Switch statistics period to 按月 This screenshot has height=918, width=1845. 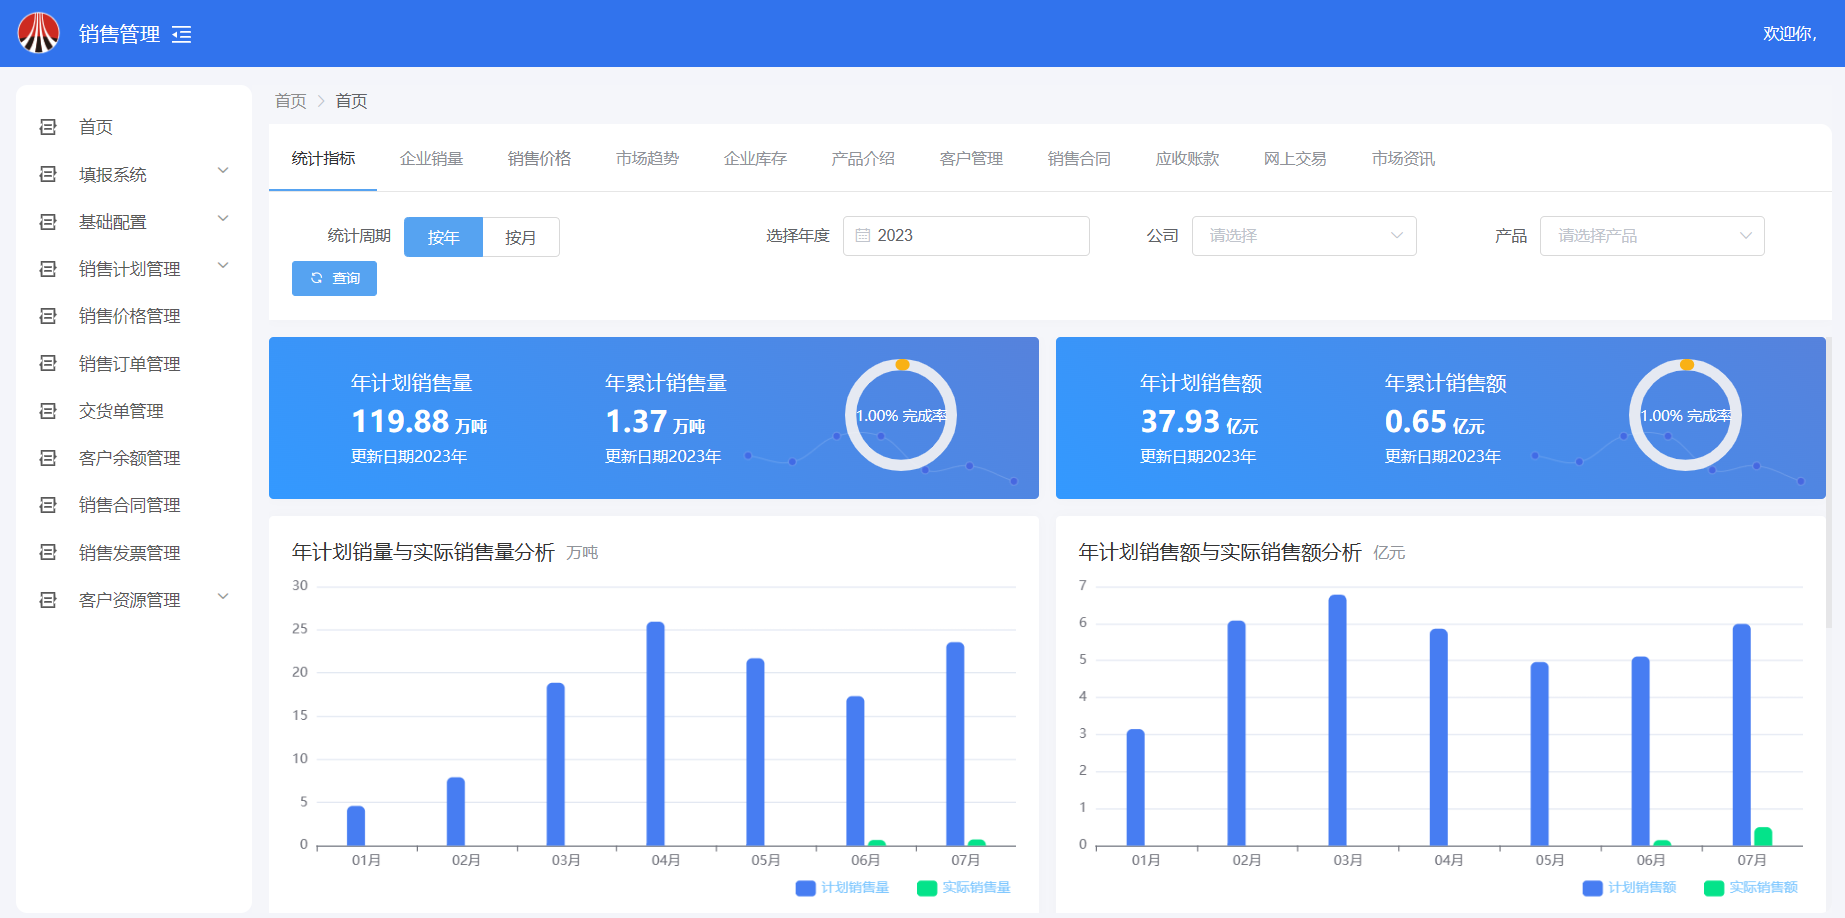click(520, 237)
